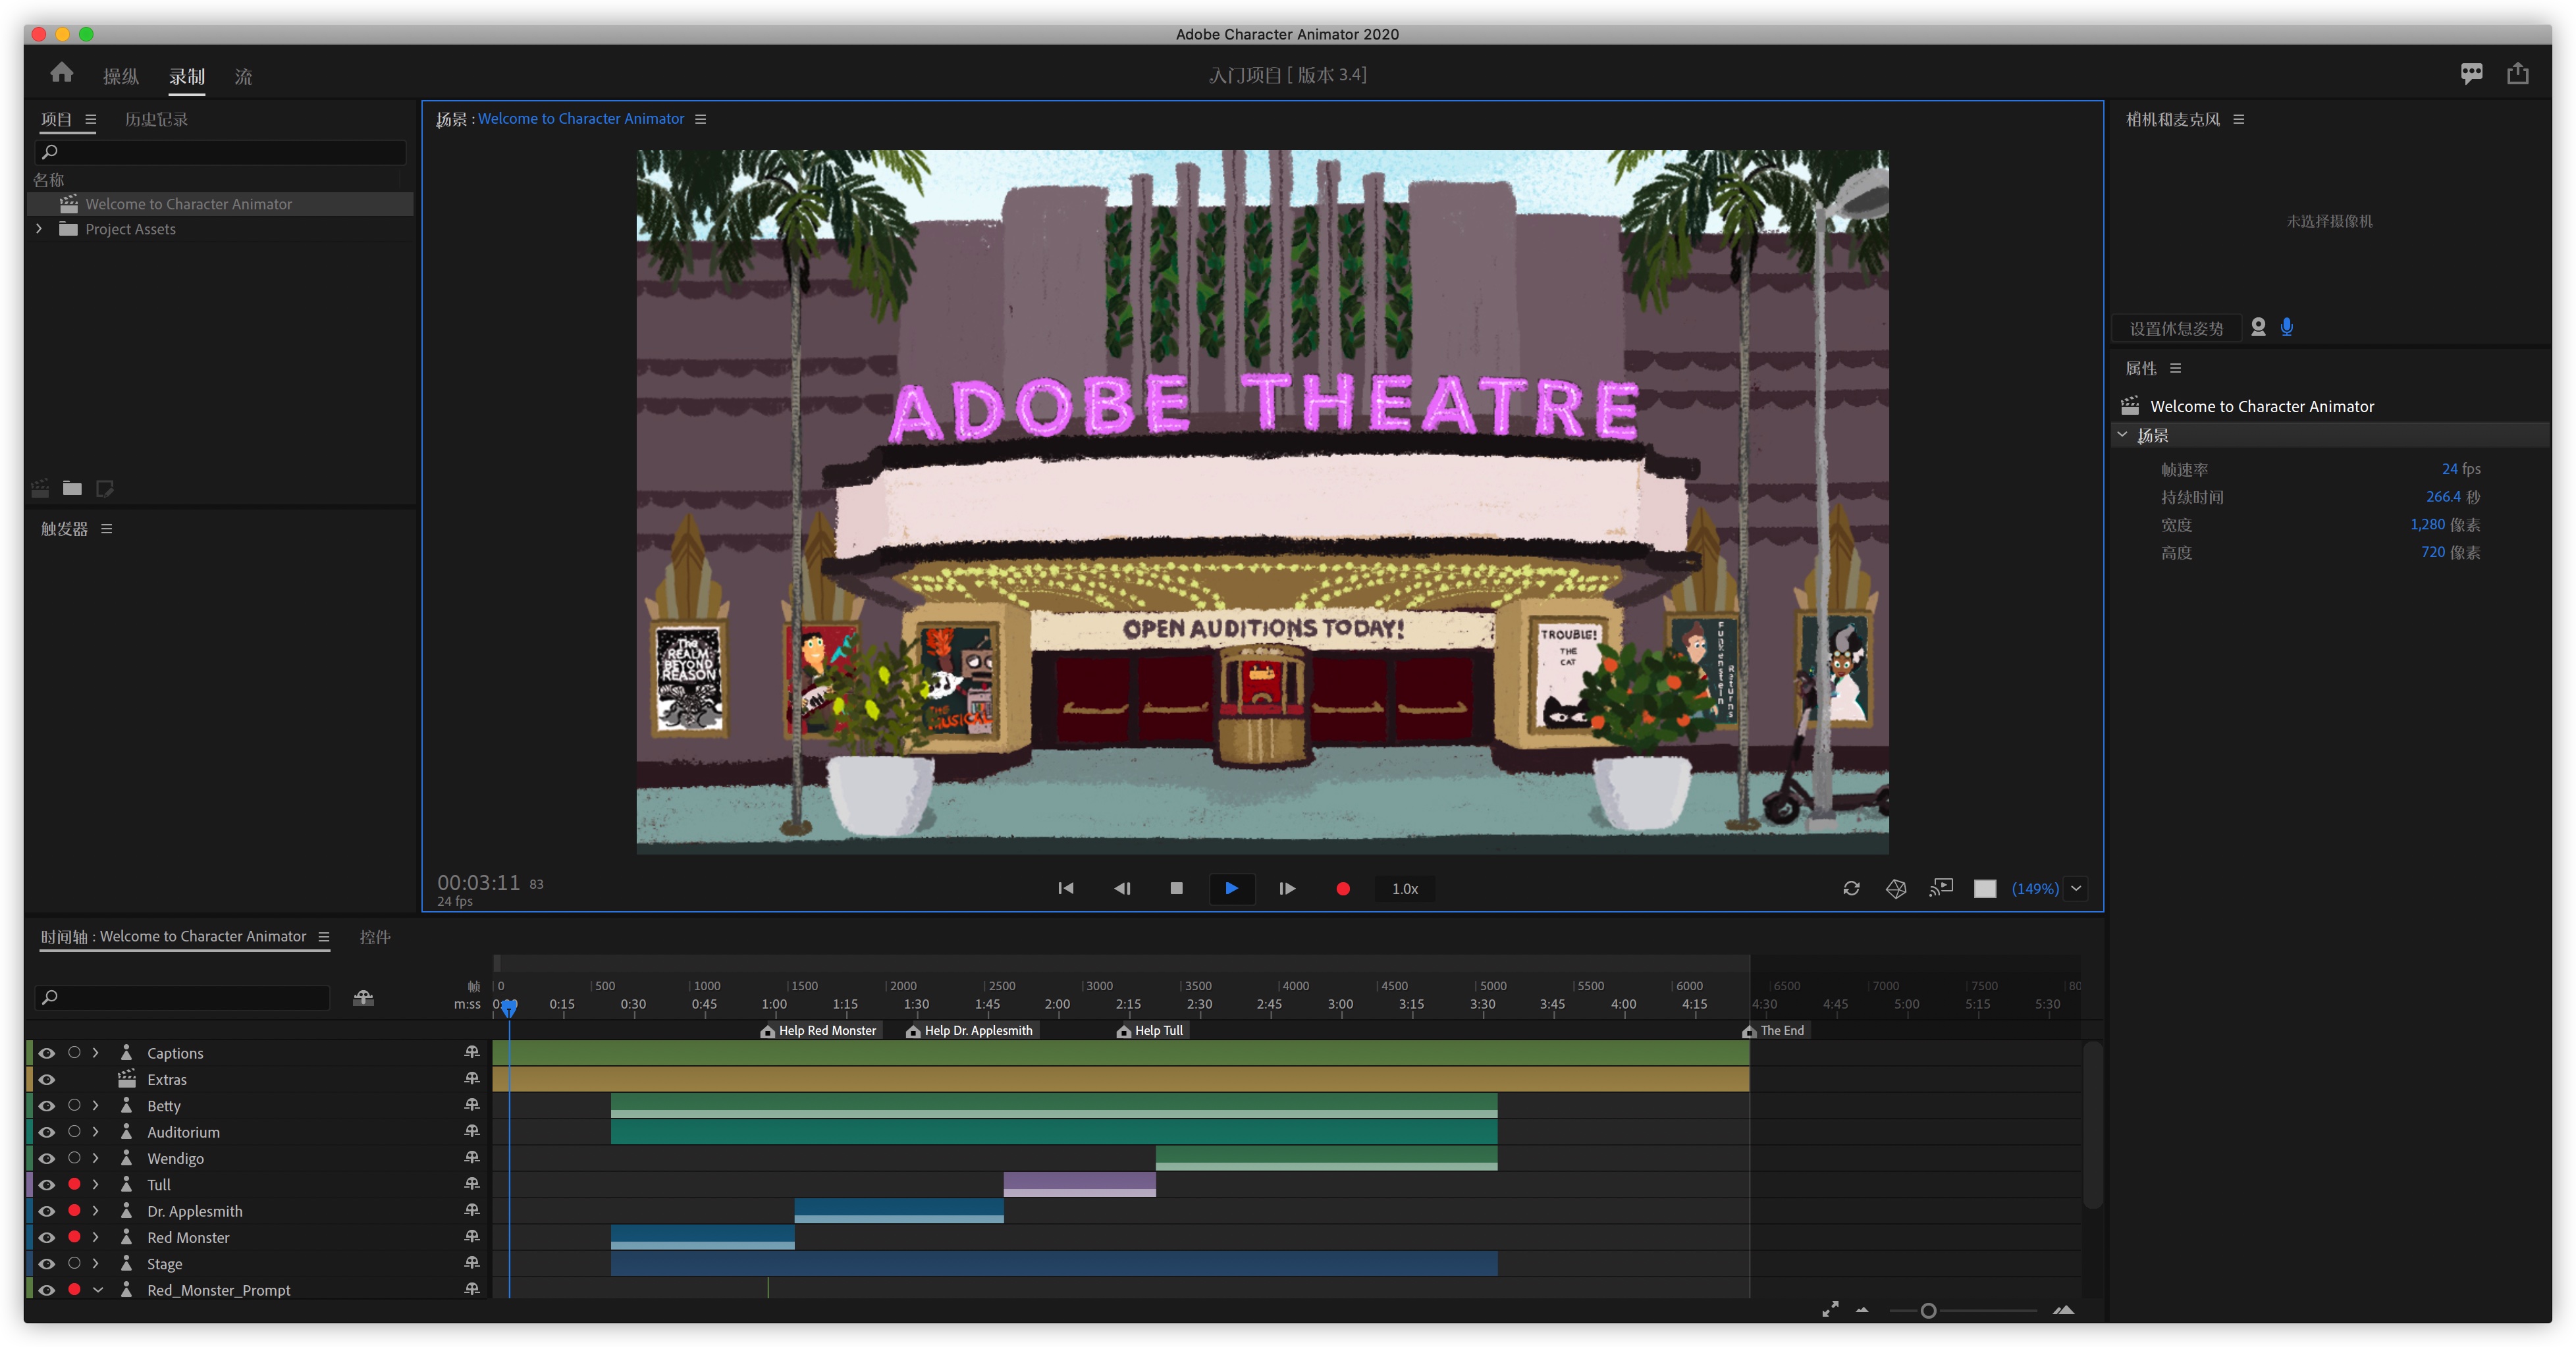Image resolution: width=2576 pixels, height=1347 pixels.
Task: Switch to the Stream mode tab
Action: point(243,76)
